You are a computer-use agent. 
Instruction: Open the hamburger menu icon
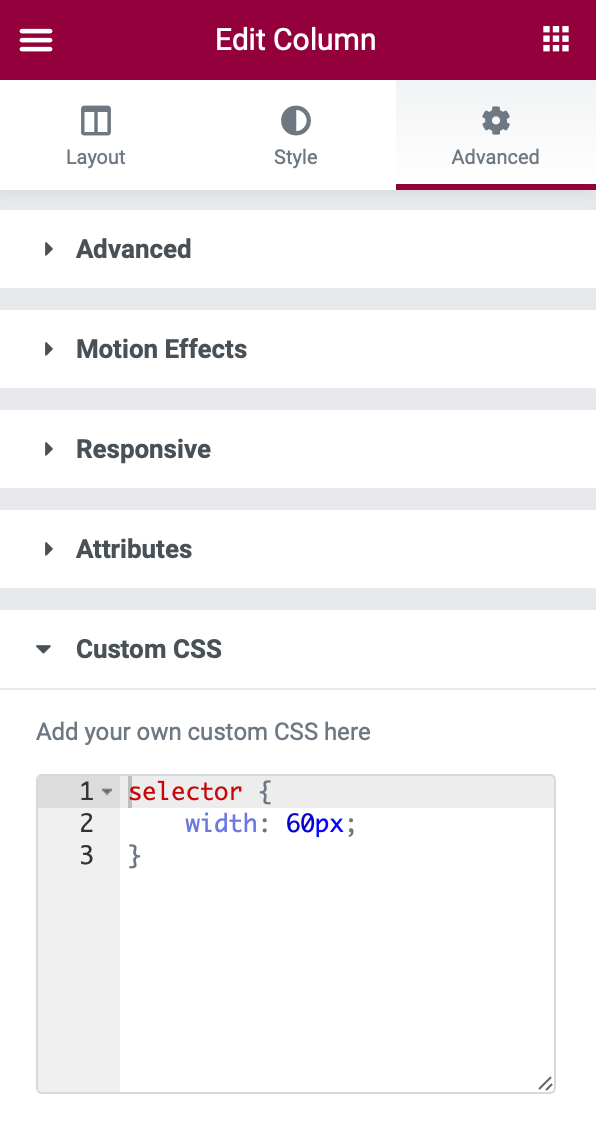36,40
